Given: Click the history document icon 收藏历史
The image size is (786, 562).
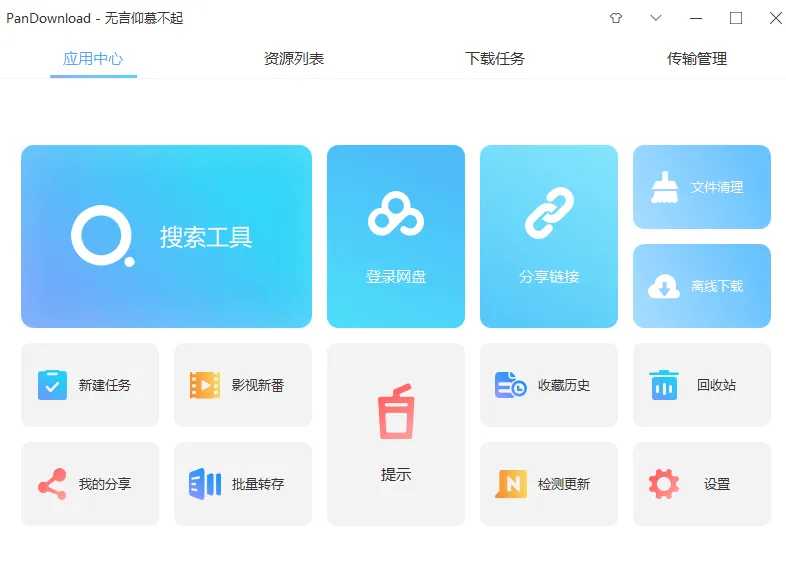Looking at the screenshot, I should 510,385.
